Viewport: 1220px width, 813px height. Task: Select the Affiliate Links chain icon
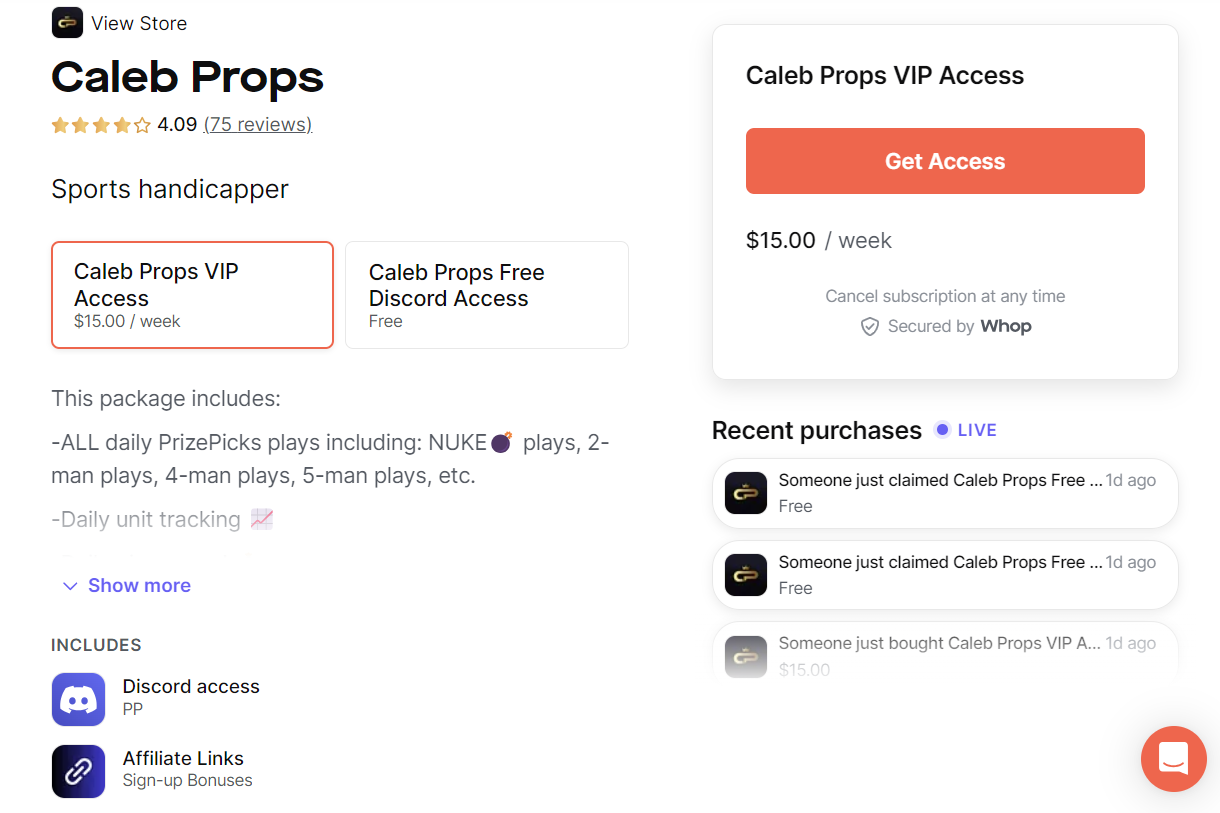[78, 771]
